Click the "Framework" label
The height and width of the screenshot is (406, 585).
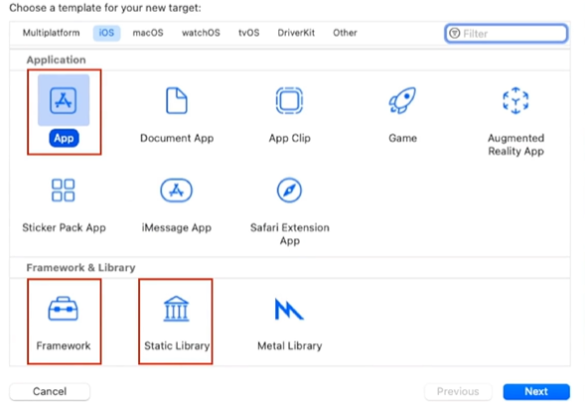pos(63,346)
